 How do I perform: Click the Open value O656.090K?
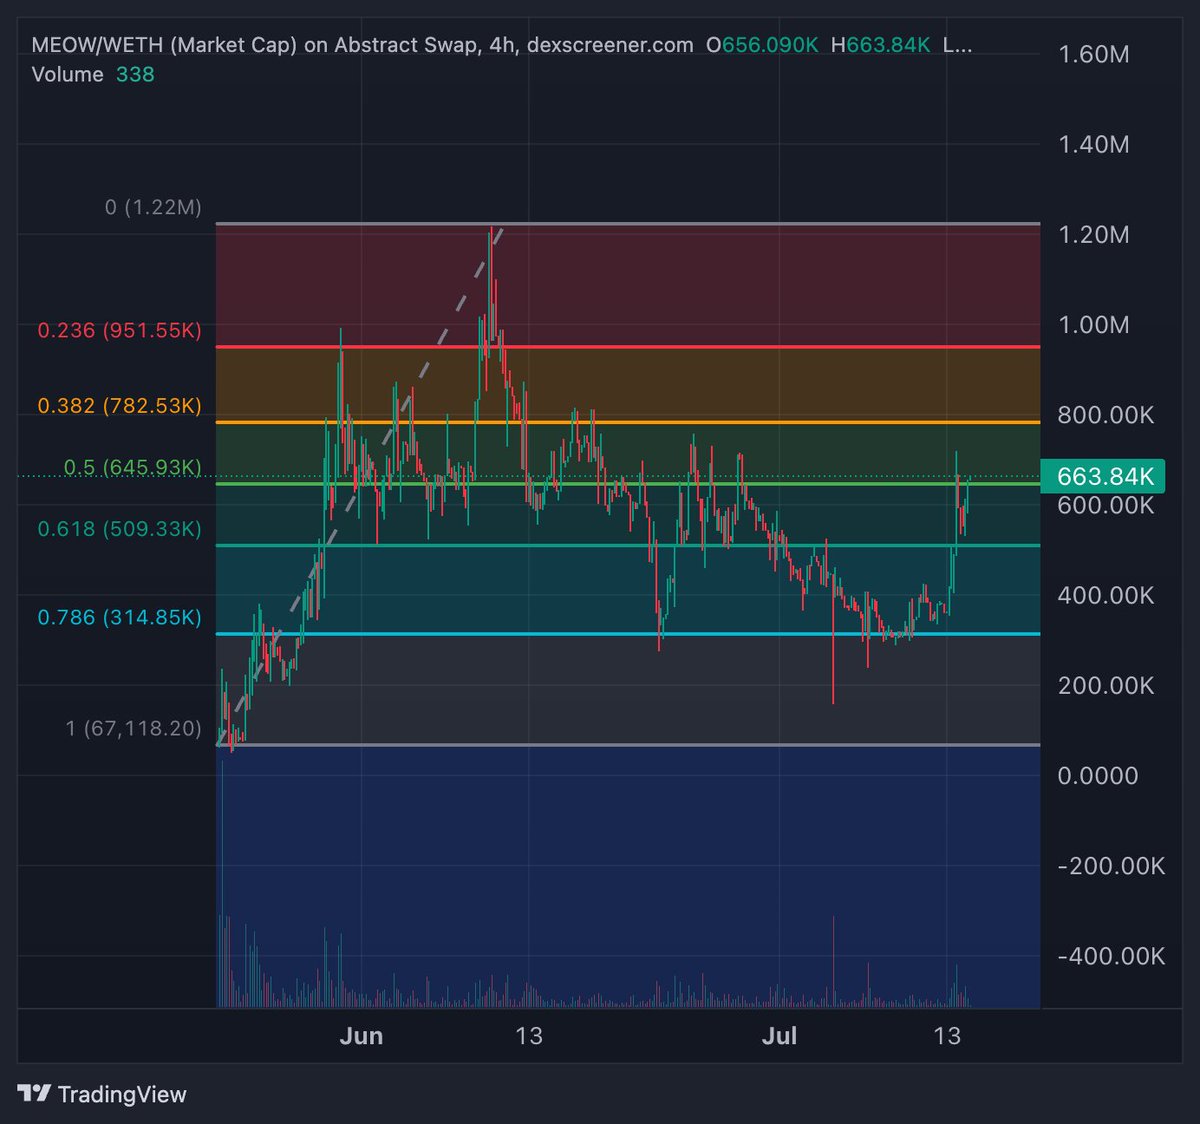(762, 45)
